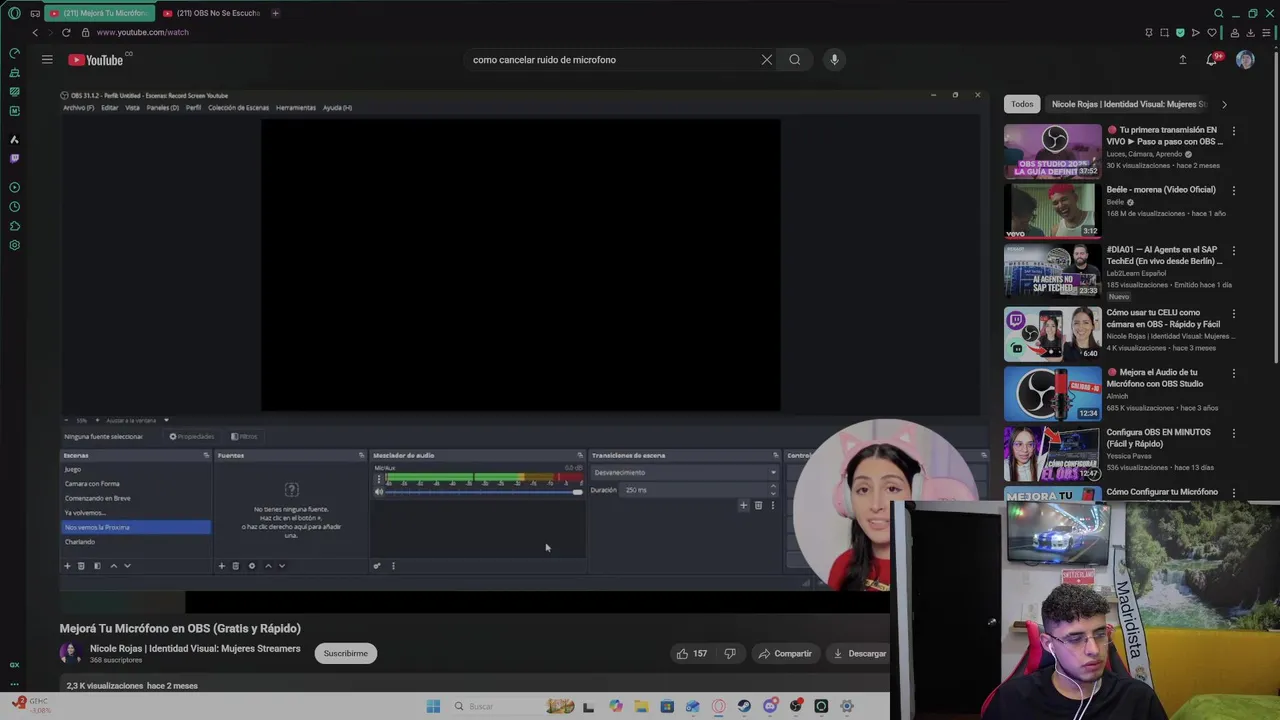Open settings gear in Opera sidebar

click(x=14, y=245)
